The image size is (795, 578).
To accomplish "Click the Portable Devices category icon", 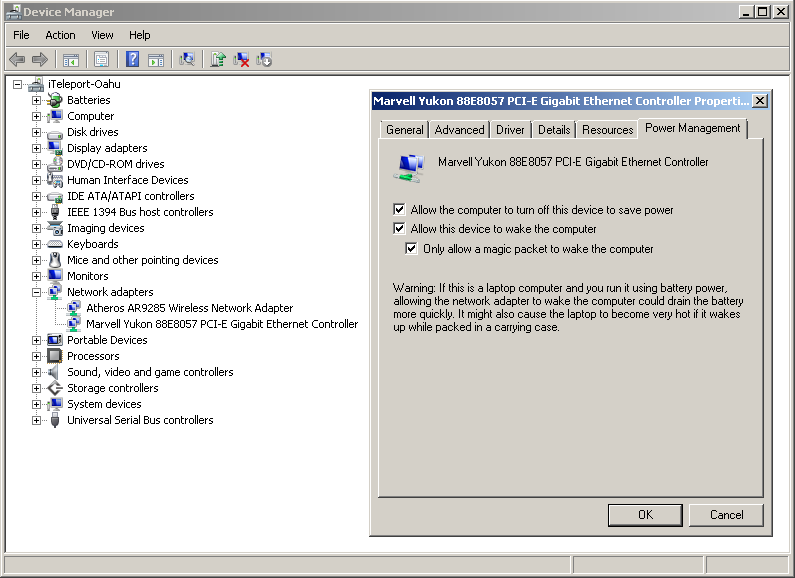I will (x=55, y=340).
